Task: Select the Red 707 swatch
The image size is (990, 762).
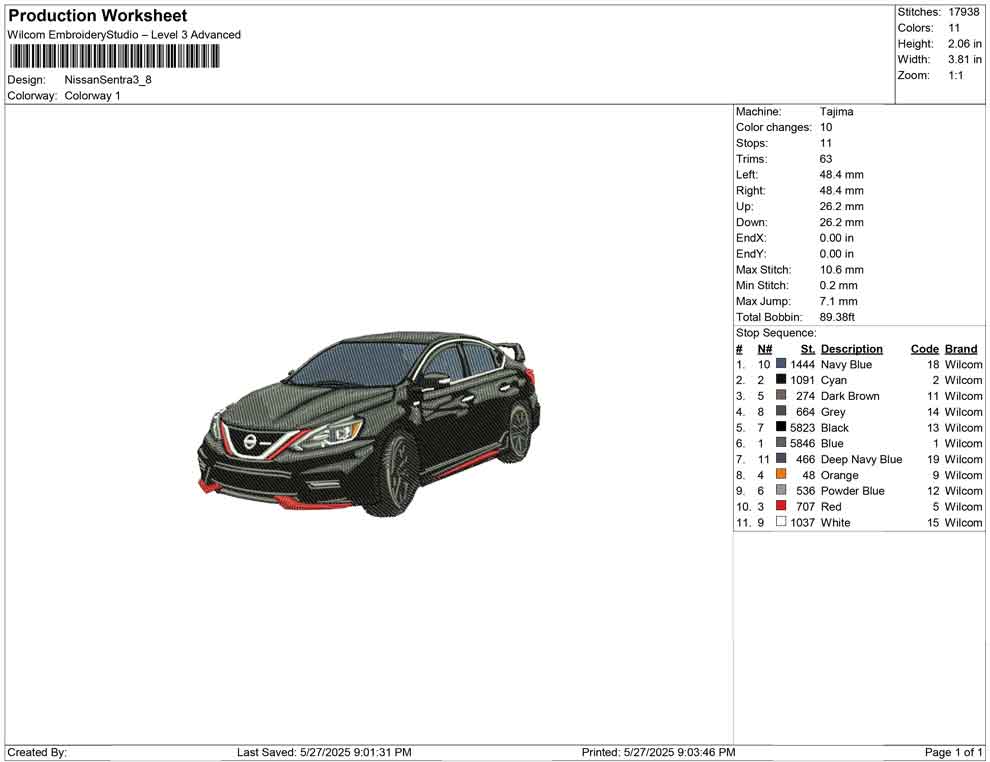Action: [781, 506]
